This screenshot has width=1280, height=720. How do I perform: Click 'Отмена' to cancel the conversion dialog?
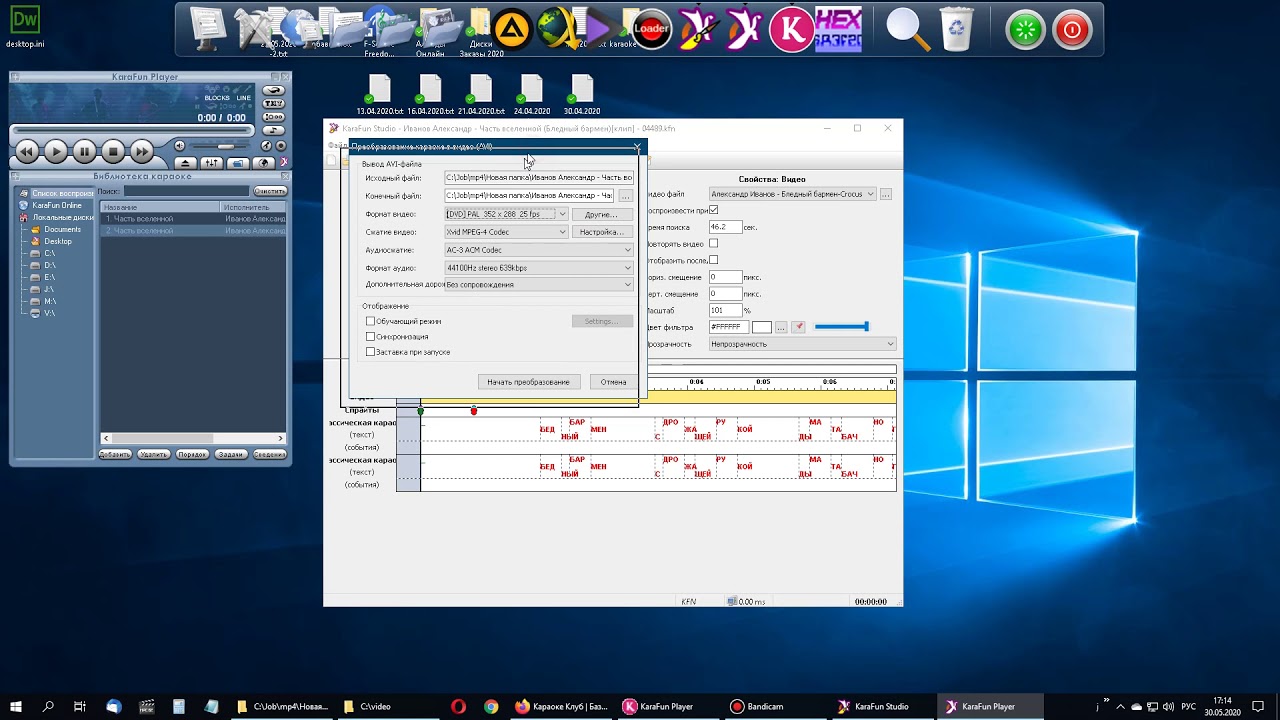613,382
